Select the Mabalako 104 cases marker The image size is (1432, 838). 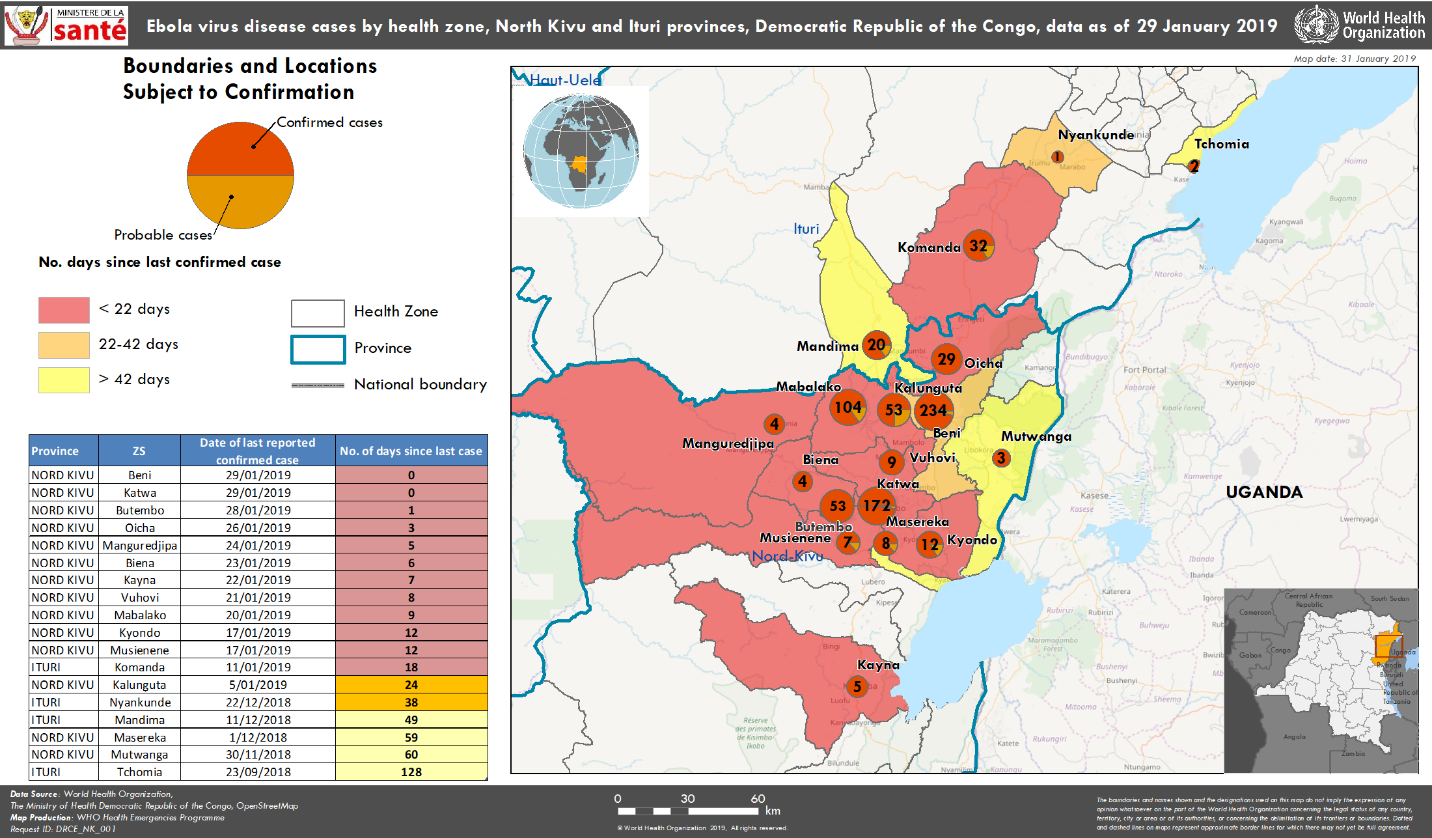coord(847,407)
